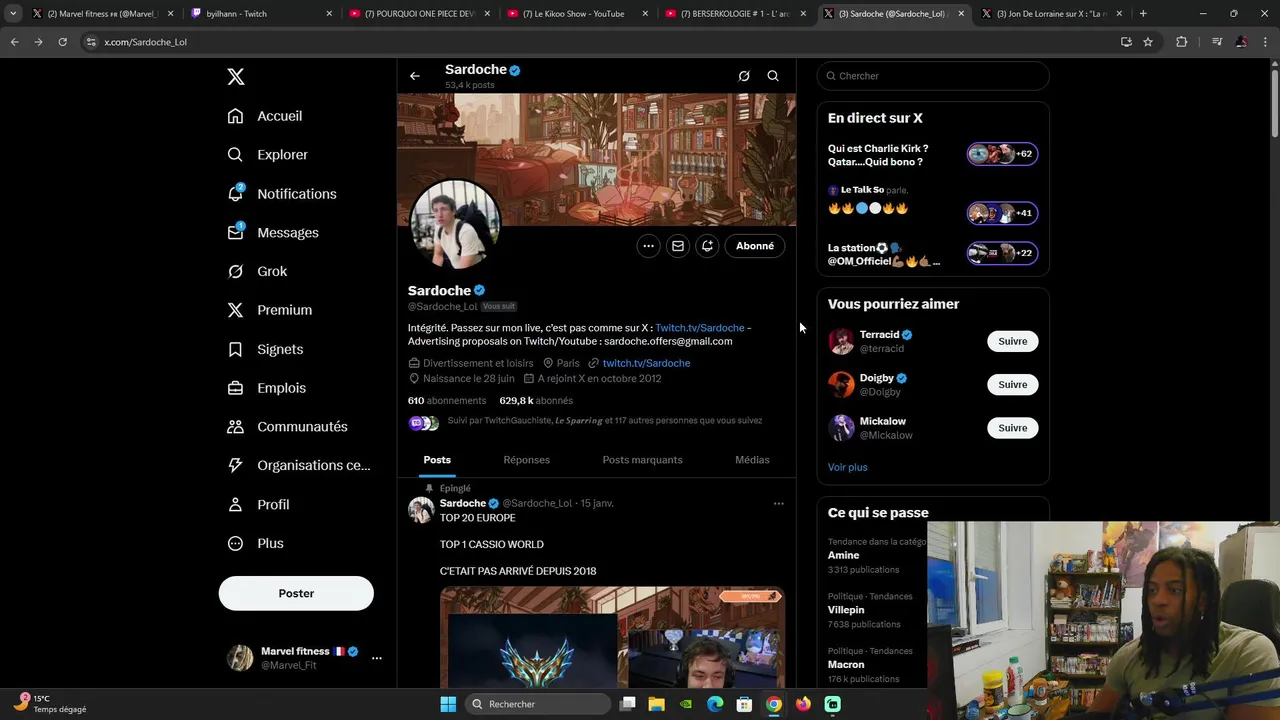Open File Explorer from taskbar
The width and height of the screenshot is (1280, 720).
click(657, 704)
